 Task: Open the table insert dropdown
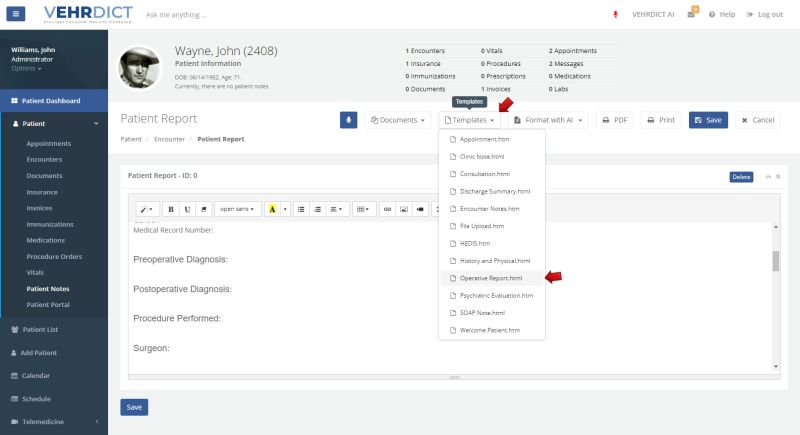[x=363, y=209]
